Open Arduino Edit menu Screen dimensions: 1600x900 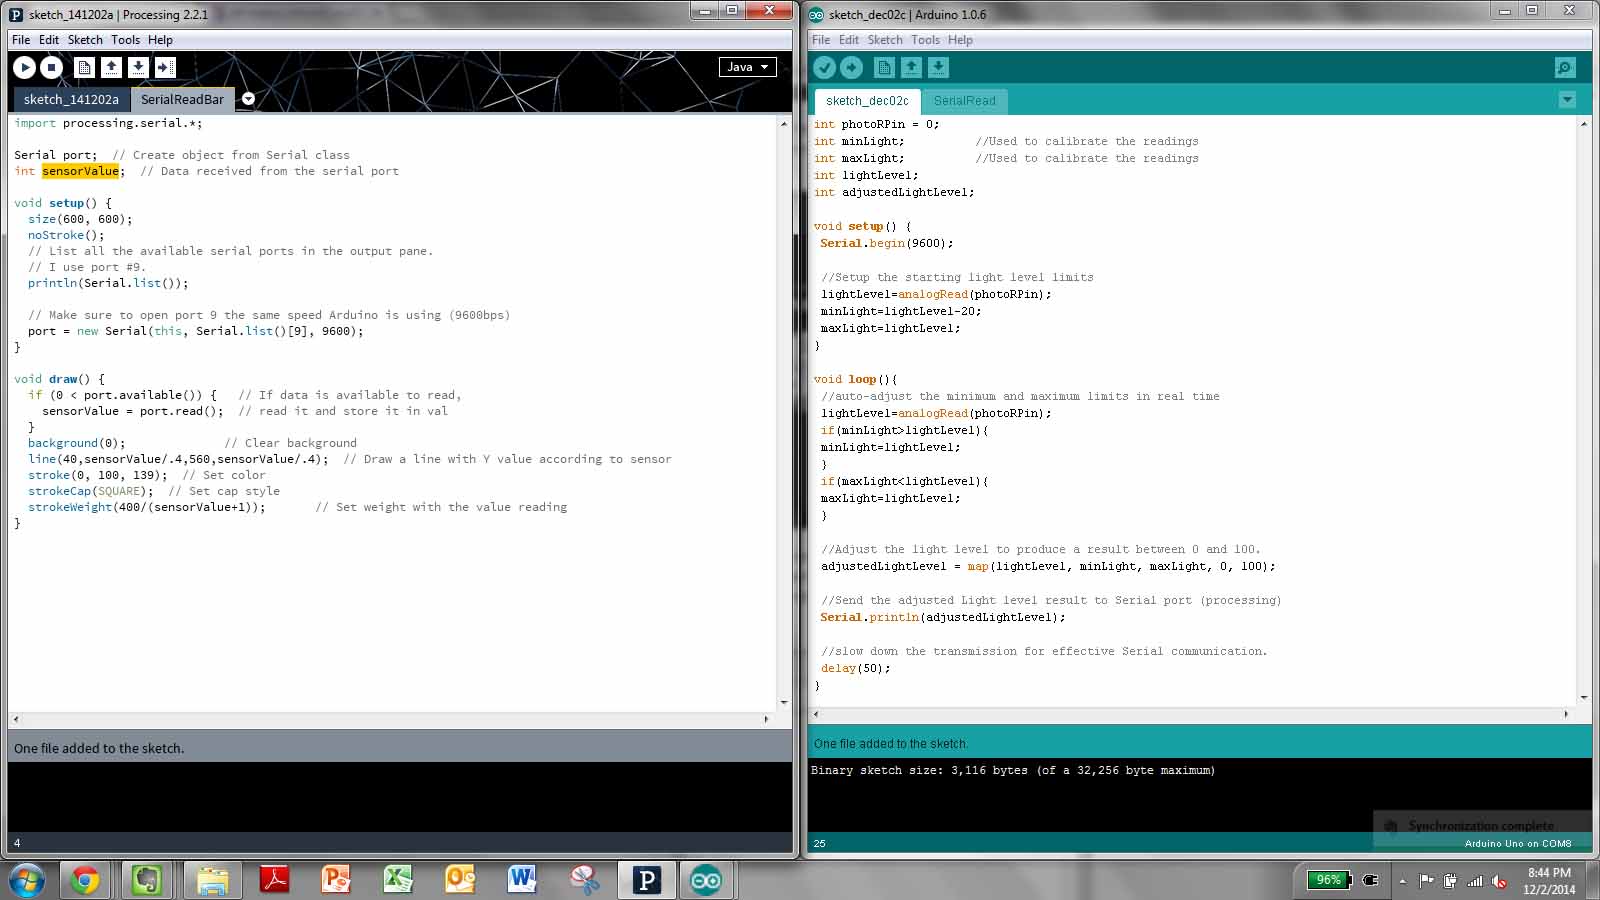tap(849, 40)
